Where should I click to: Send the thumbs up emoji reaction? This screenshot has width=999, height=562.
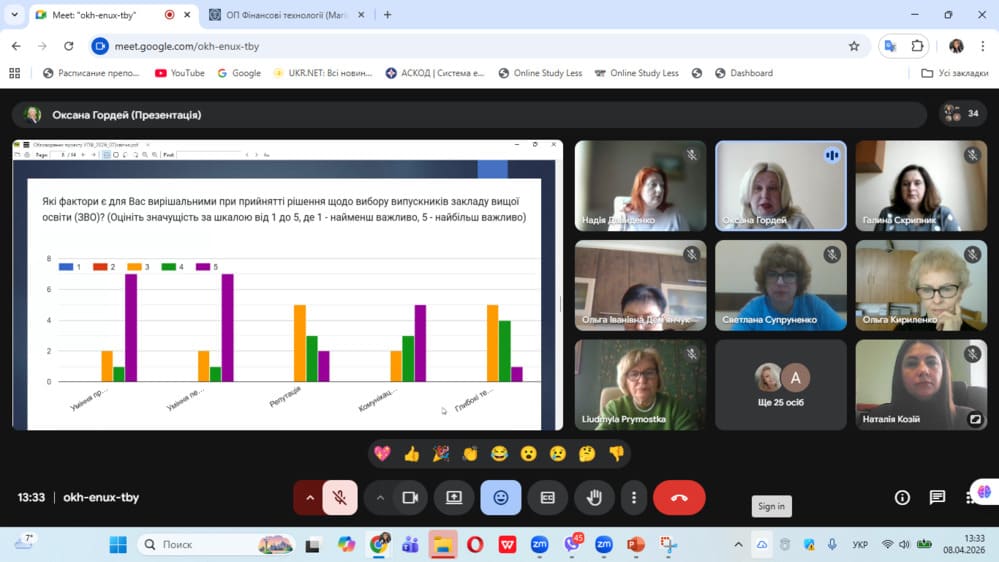[411, 454]
